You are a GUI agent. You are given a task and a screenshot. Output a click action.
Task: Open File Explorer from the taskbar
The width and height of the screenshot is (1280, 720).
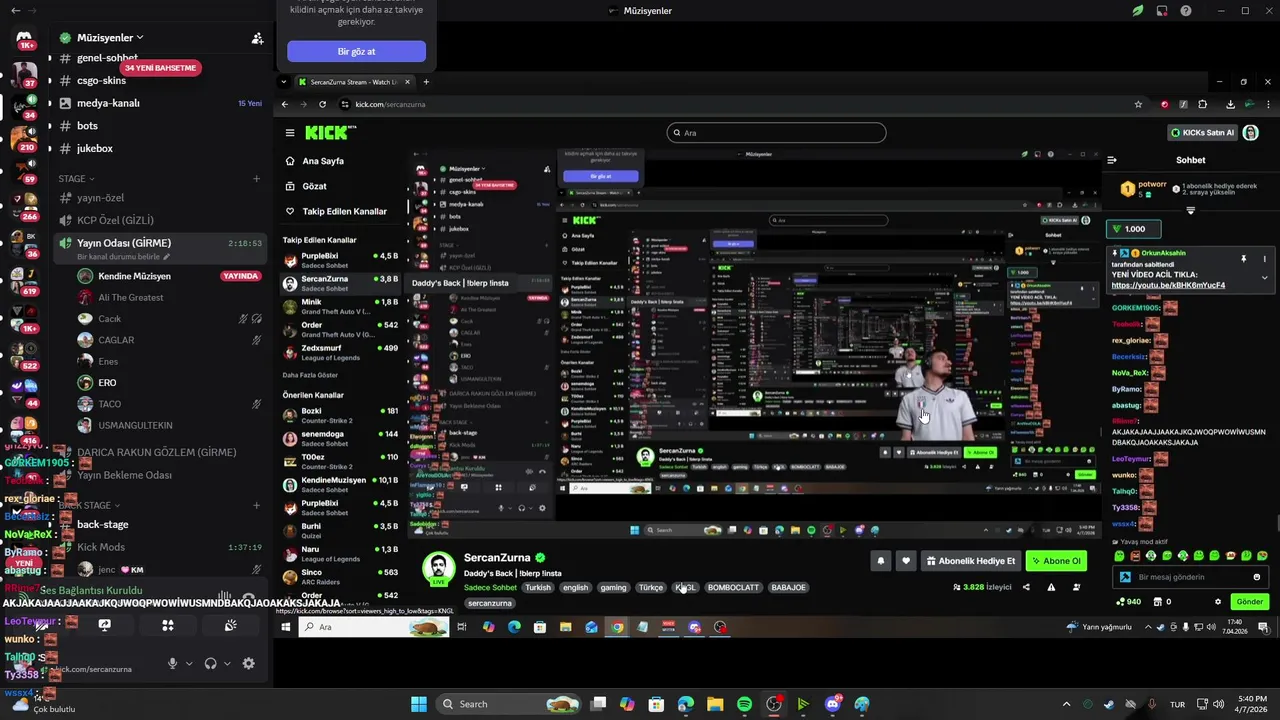715,704
